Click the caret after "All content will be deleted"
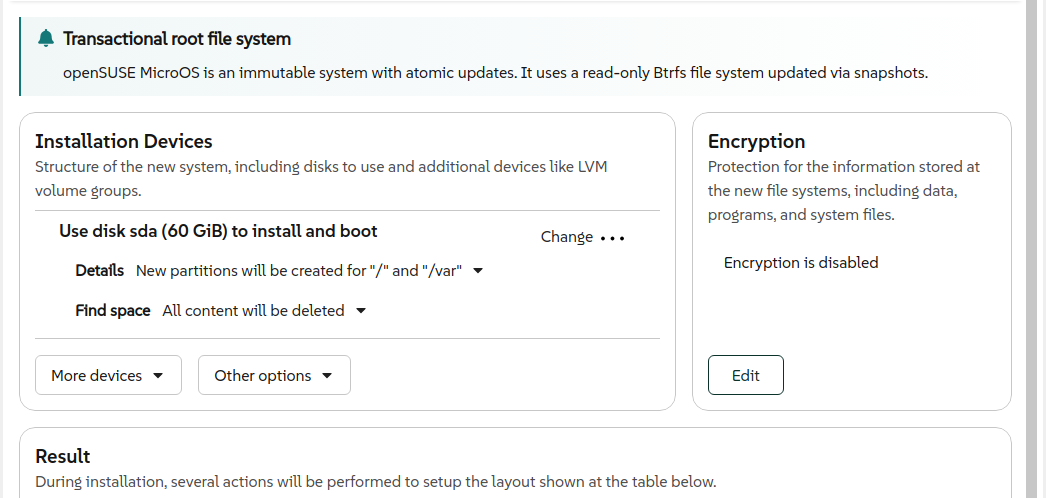 click(x=361, y=311)
